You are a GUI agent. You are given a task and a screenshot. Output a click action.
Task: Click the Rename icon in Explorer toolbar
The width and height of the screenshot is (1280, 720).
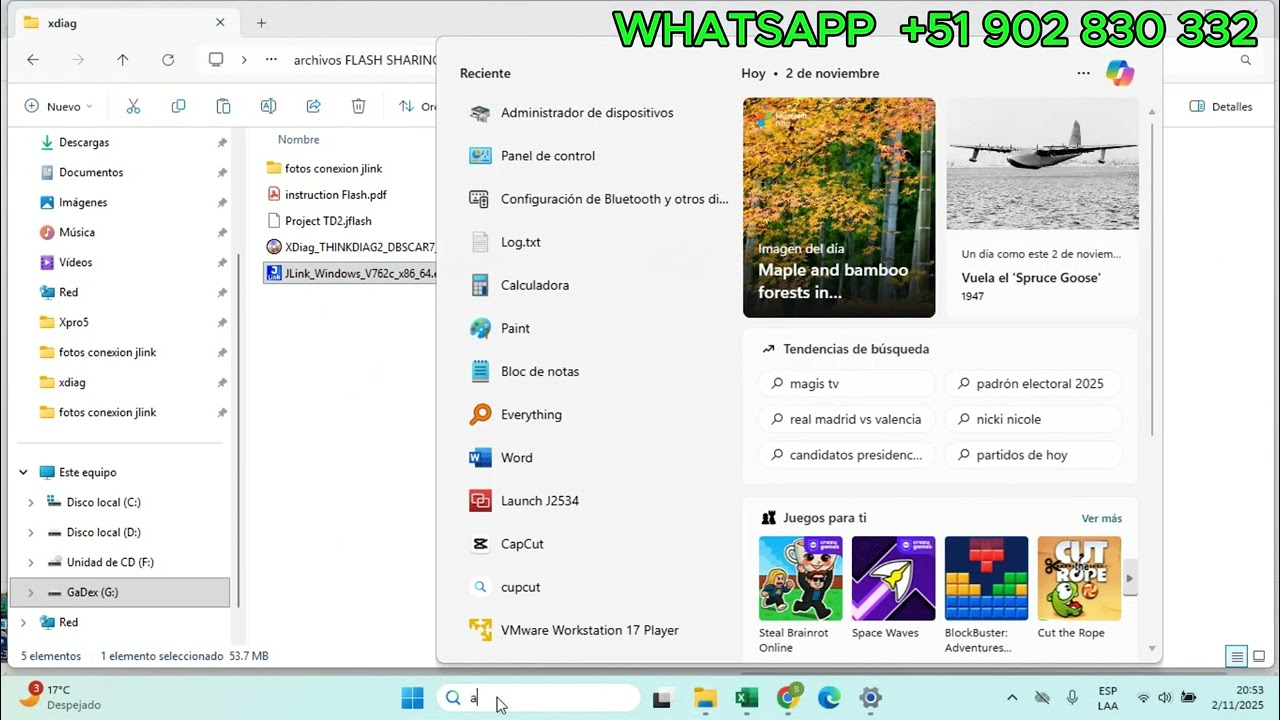[268, 106]
